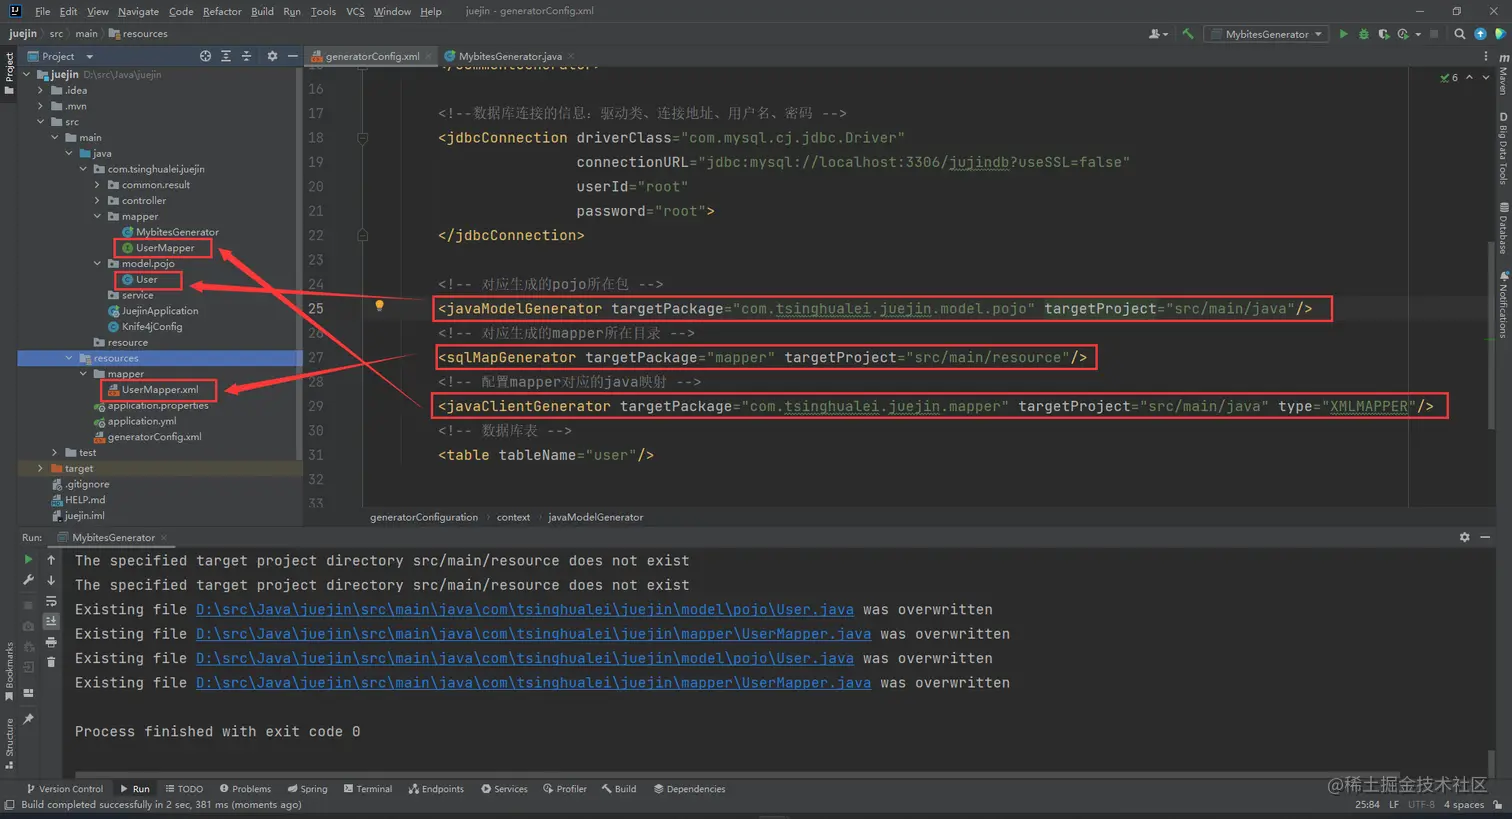This screenshot has width=1512, height=819.
Task: Open Run panel settings gear
Action: [1464, 538]
